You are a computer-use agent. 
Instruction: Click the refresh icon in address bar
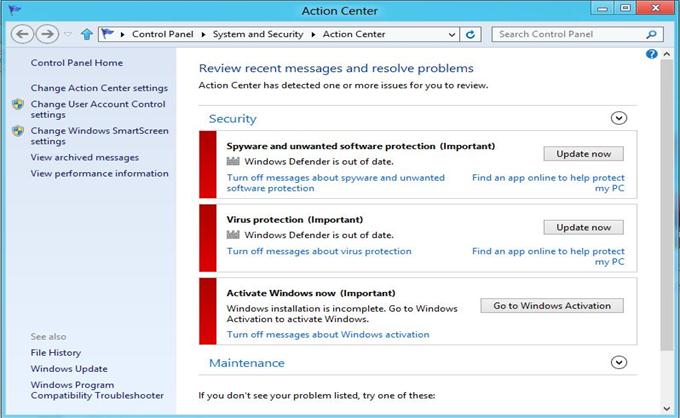[472, 34]
